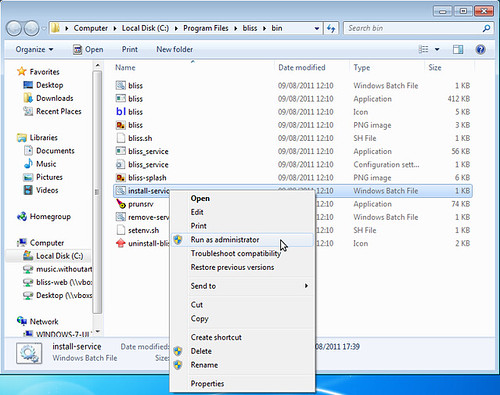Select Troubleshoot compatibility menu entry
Image resolution: width=500 pixels, height=395 pixels.
click(x=242, y=253)
